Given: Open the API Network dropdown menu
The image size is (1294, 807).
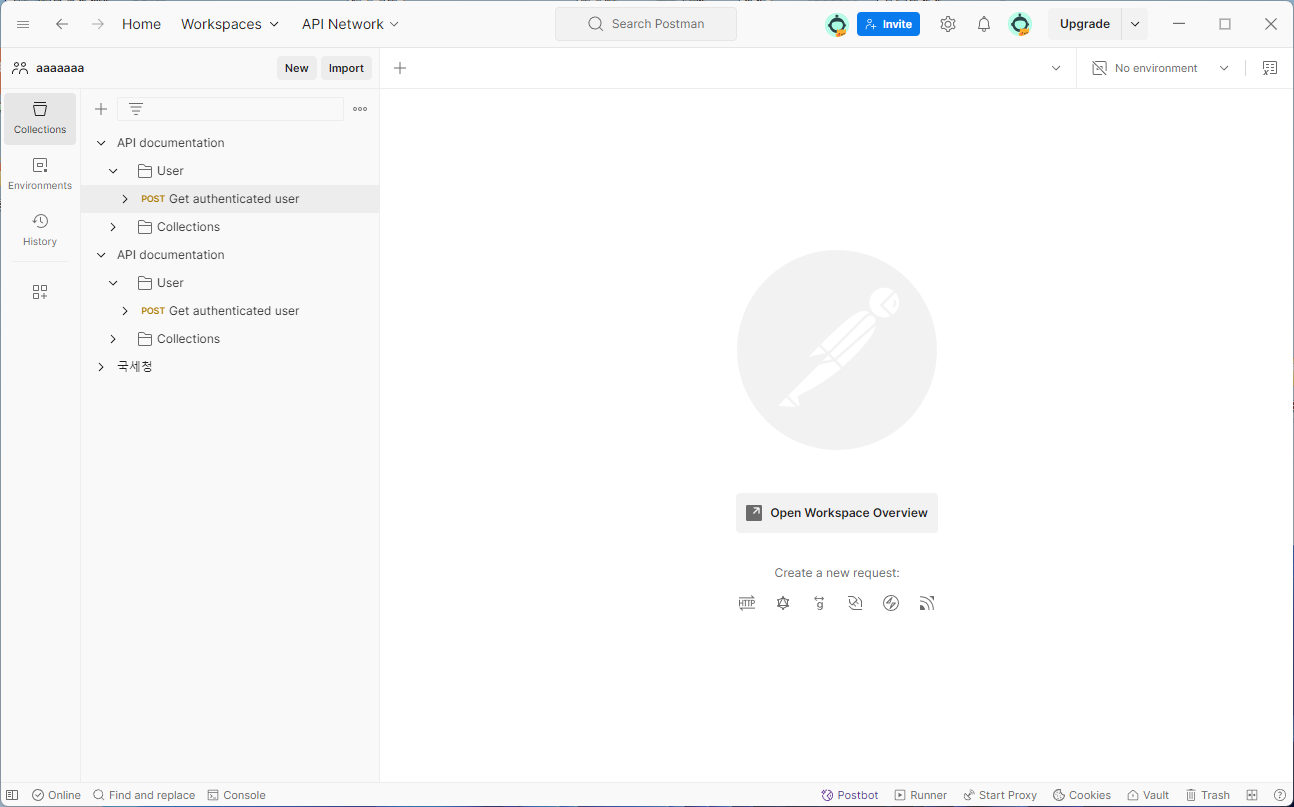Looking at the screenshot, I should 351,24.
